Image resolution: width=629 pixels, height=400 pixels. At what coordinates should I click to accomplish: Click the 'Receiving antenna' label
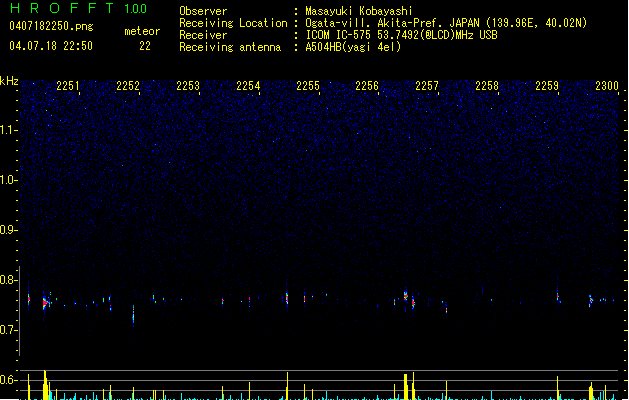[x=230, y=47]
